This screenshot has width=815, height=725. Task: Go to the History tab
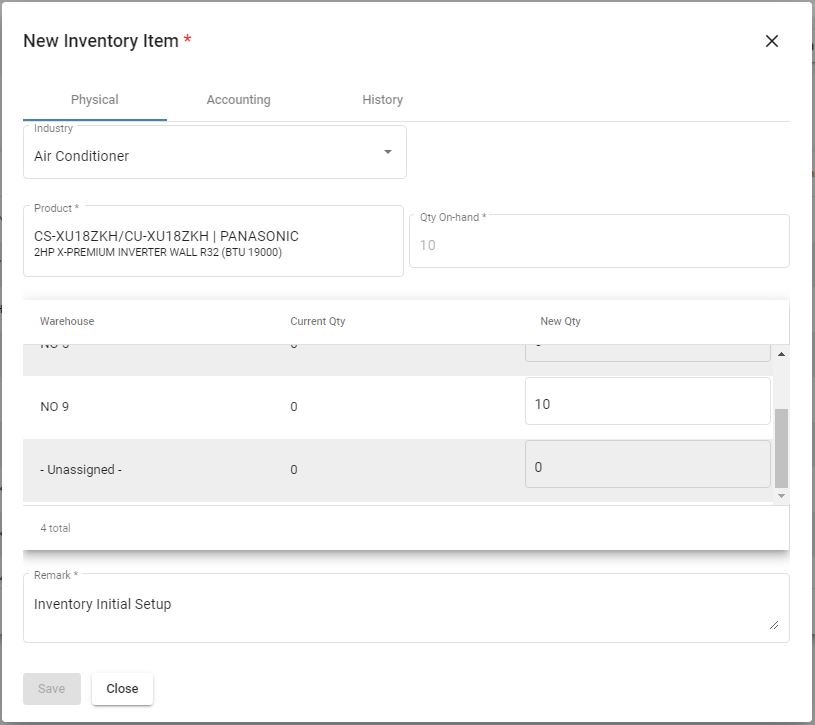tap(382, 100)
